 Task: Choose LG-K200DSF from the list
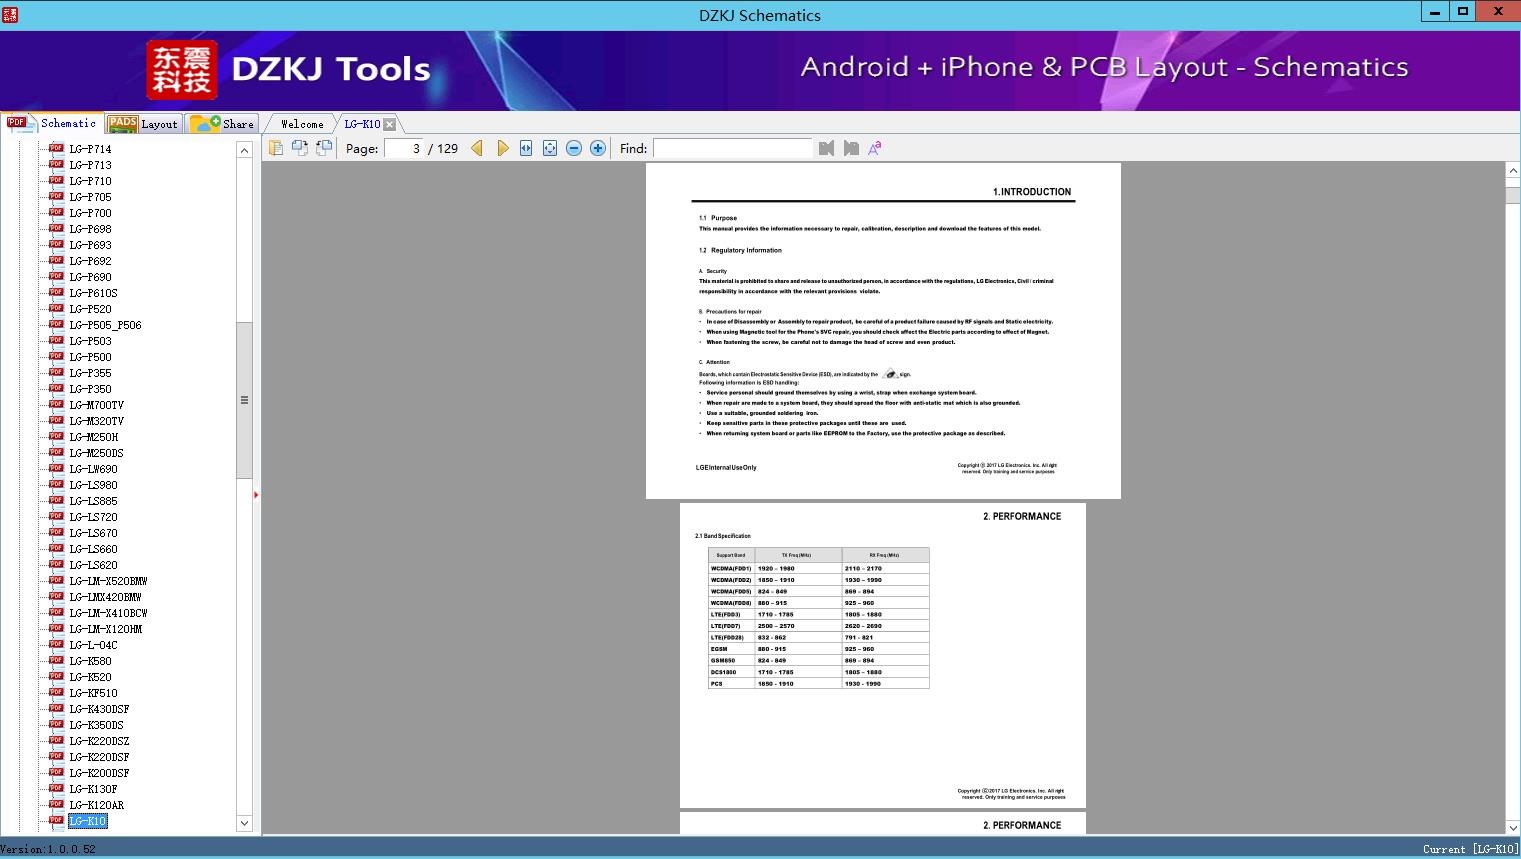(x=99, y=773)
